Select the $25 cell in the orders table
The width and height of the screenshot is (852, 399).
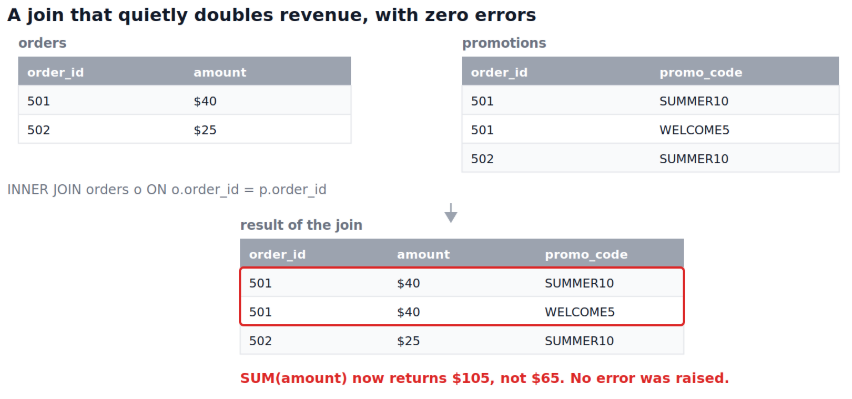[205, 130]
